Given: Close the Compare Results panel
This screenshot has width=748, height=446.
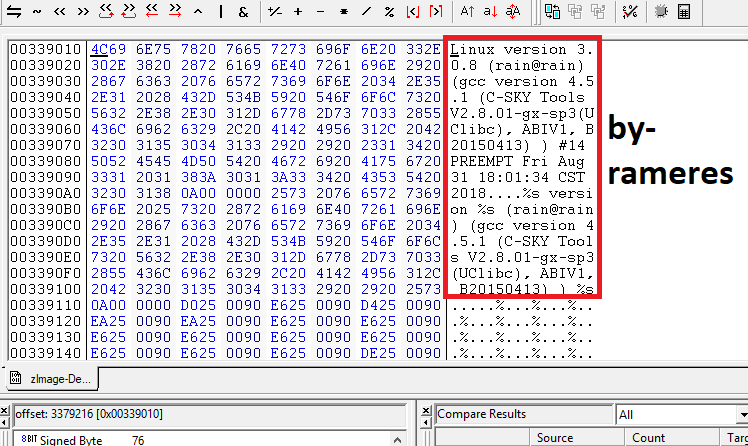Looking at the screenshot, I should (426, 411).
